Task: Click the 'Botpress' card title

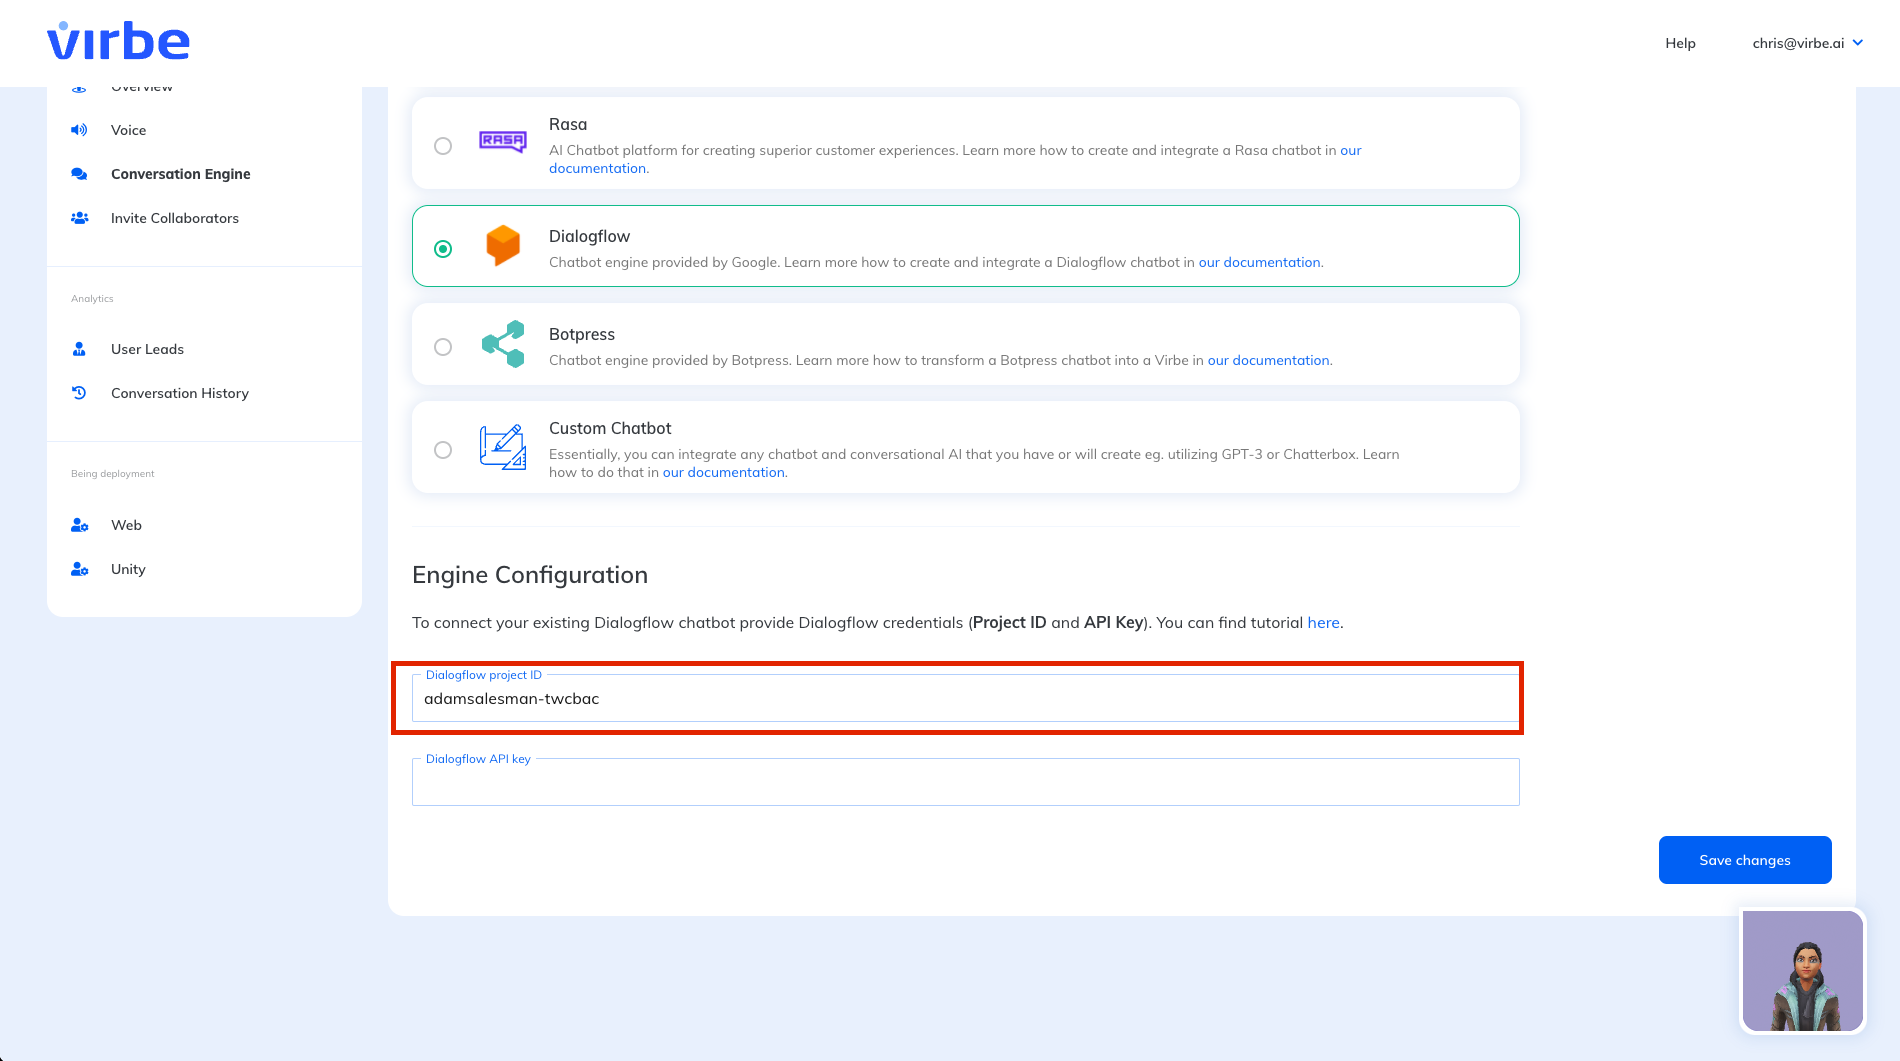Action: [582, 334]
